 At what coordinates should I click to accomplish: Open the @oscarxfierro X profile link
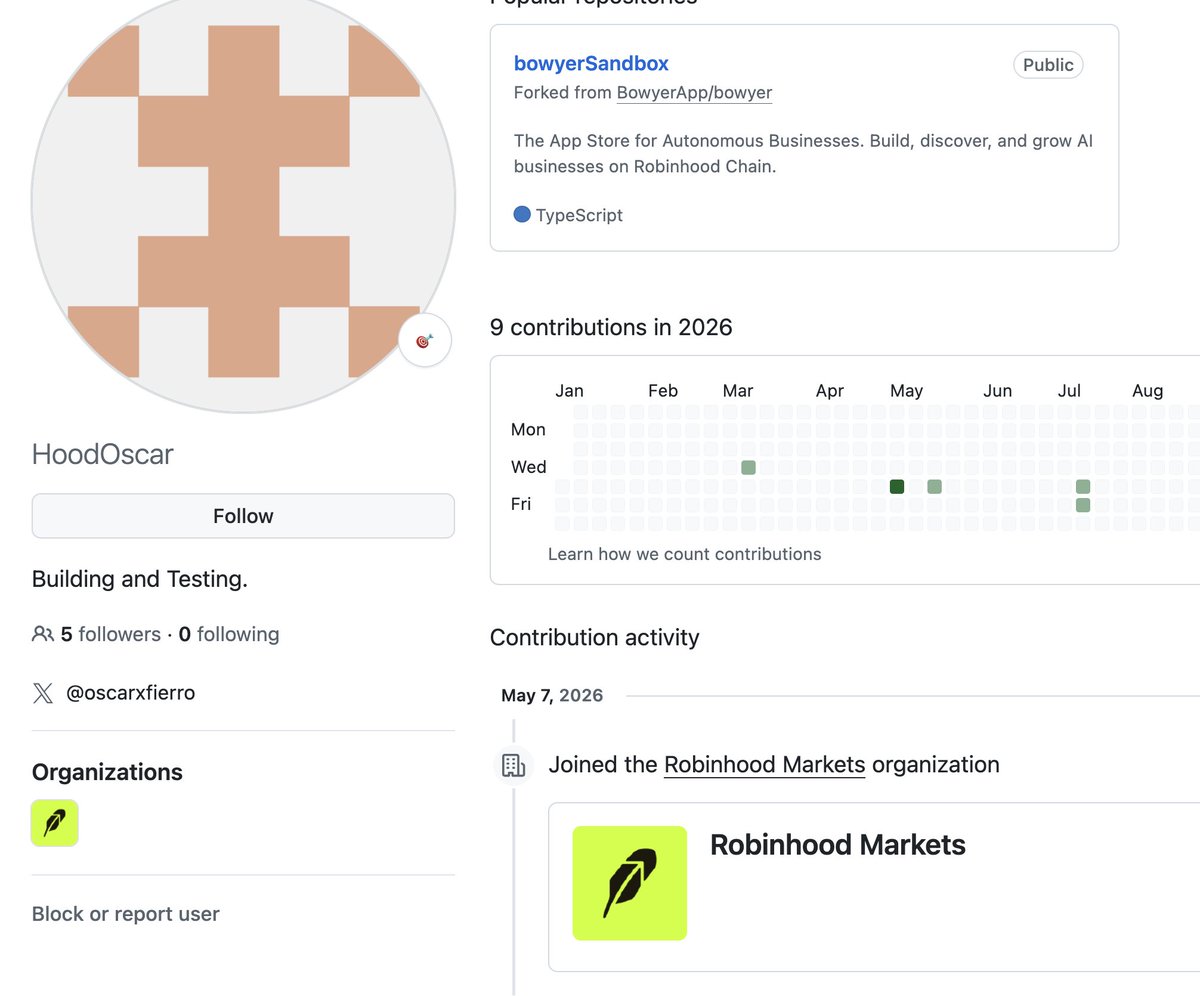(130, 692)
